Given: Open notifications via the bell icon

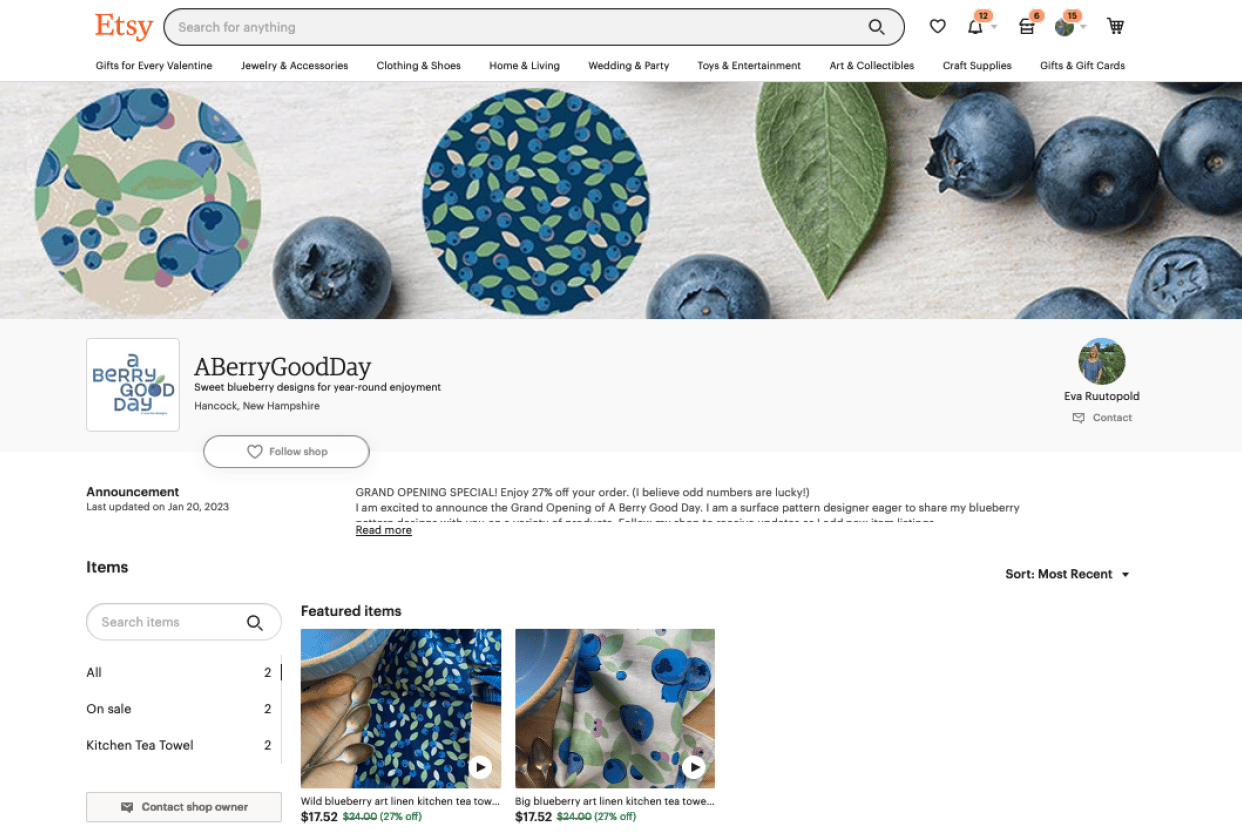Looking at the screenshot, I should pyautogui.click(x=975, y=26).
